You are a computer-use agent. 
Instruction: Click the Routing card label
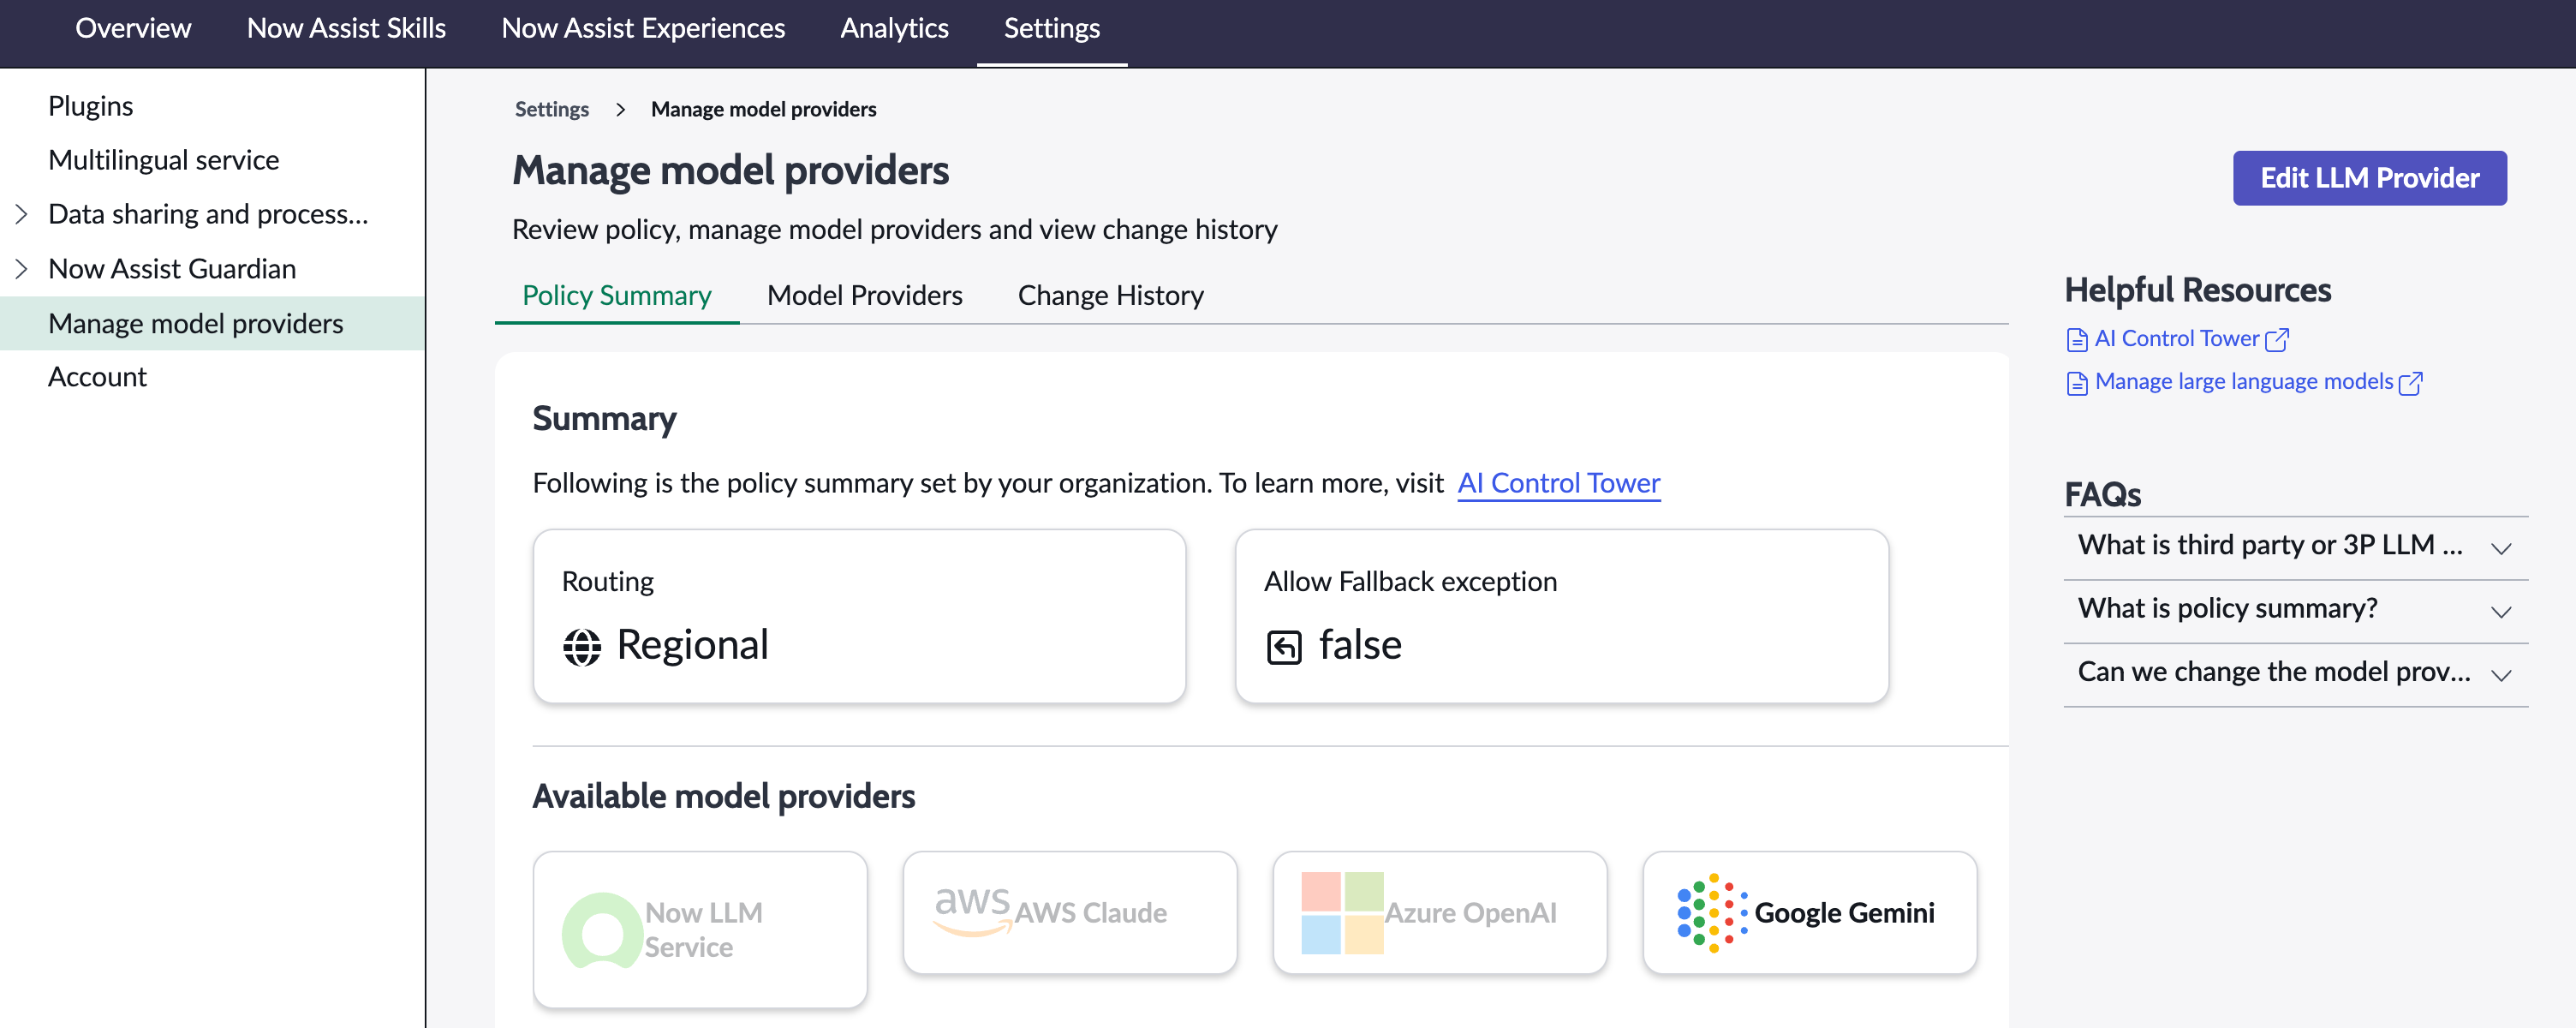click(607, 582)
